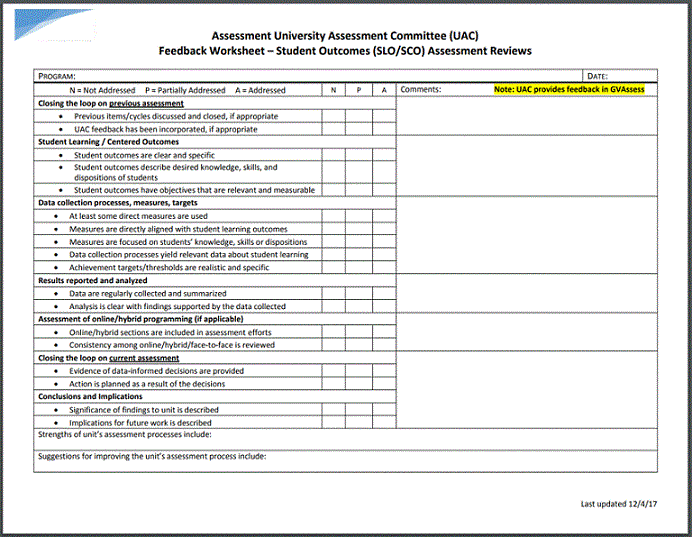This screenshot has height=537, width=692.
Task: Check P for 'Achievement targets/thresholds are realistic'
Action: pyautogui.click(x=359, y=268)
